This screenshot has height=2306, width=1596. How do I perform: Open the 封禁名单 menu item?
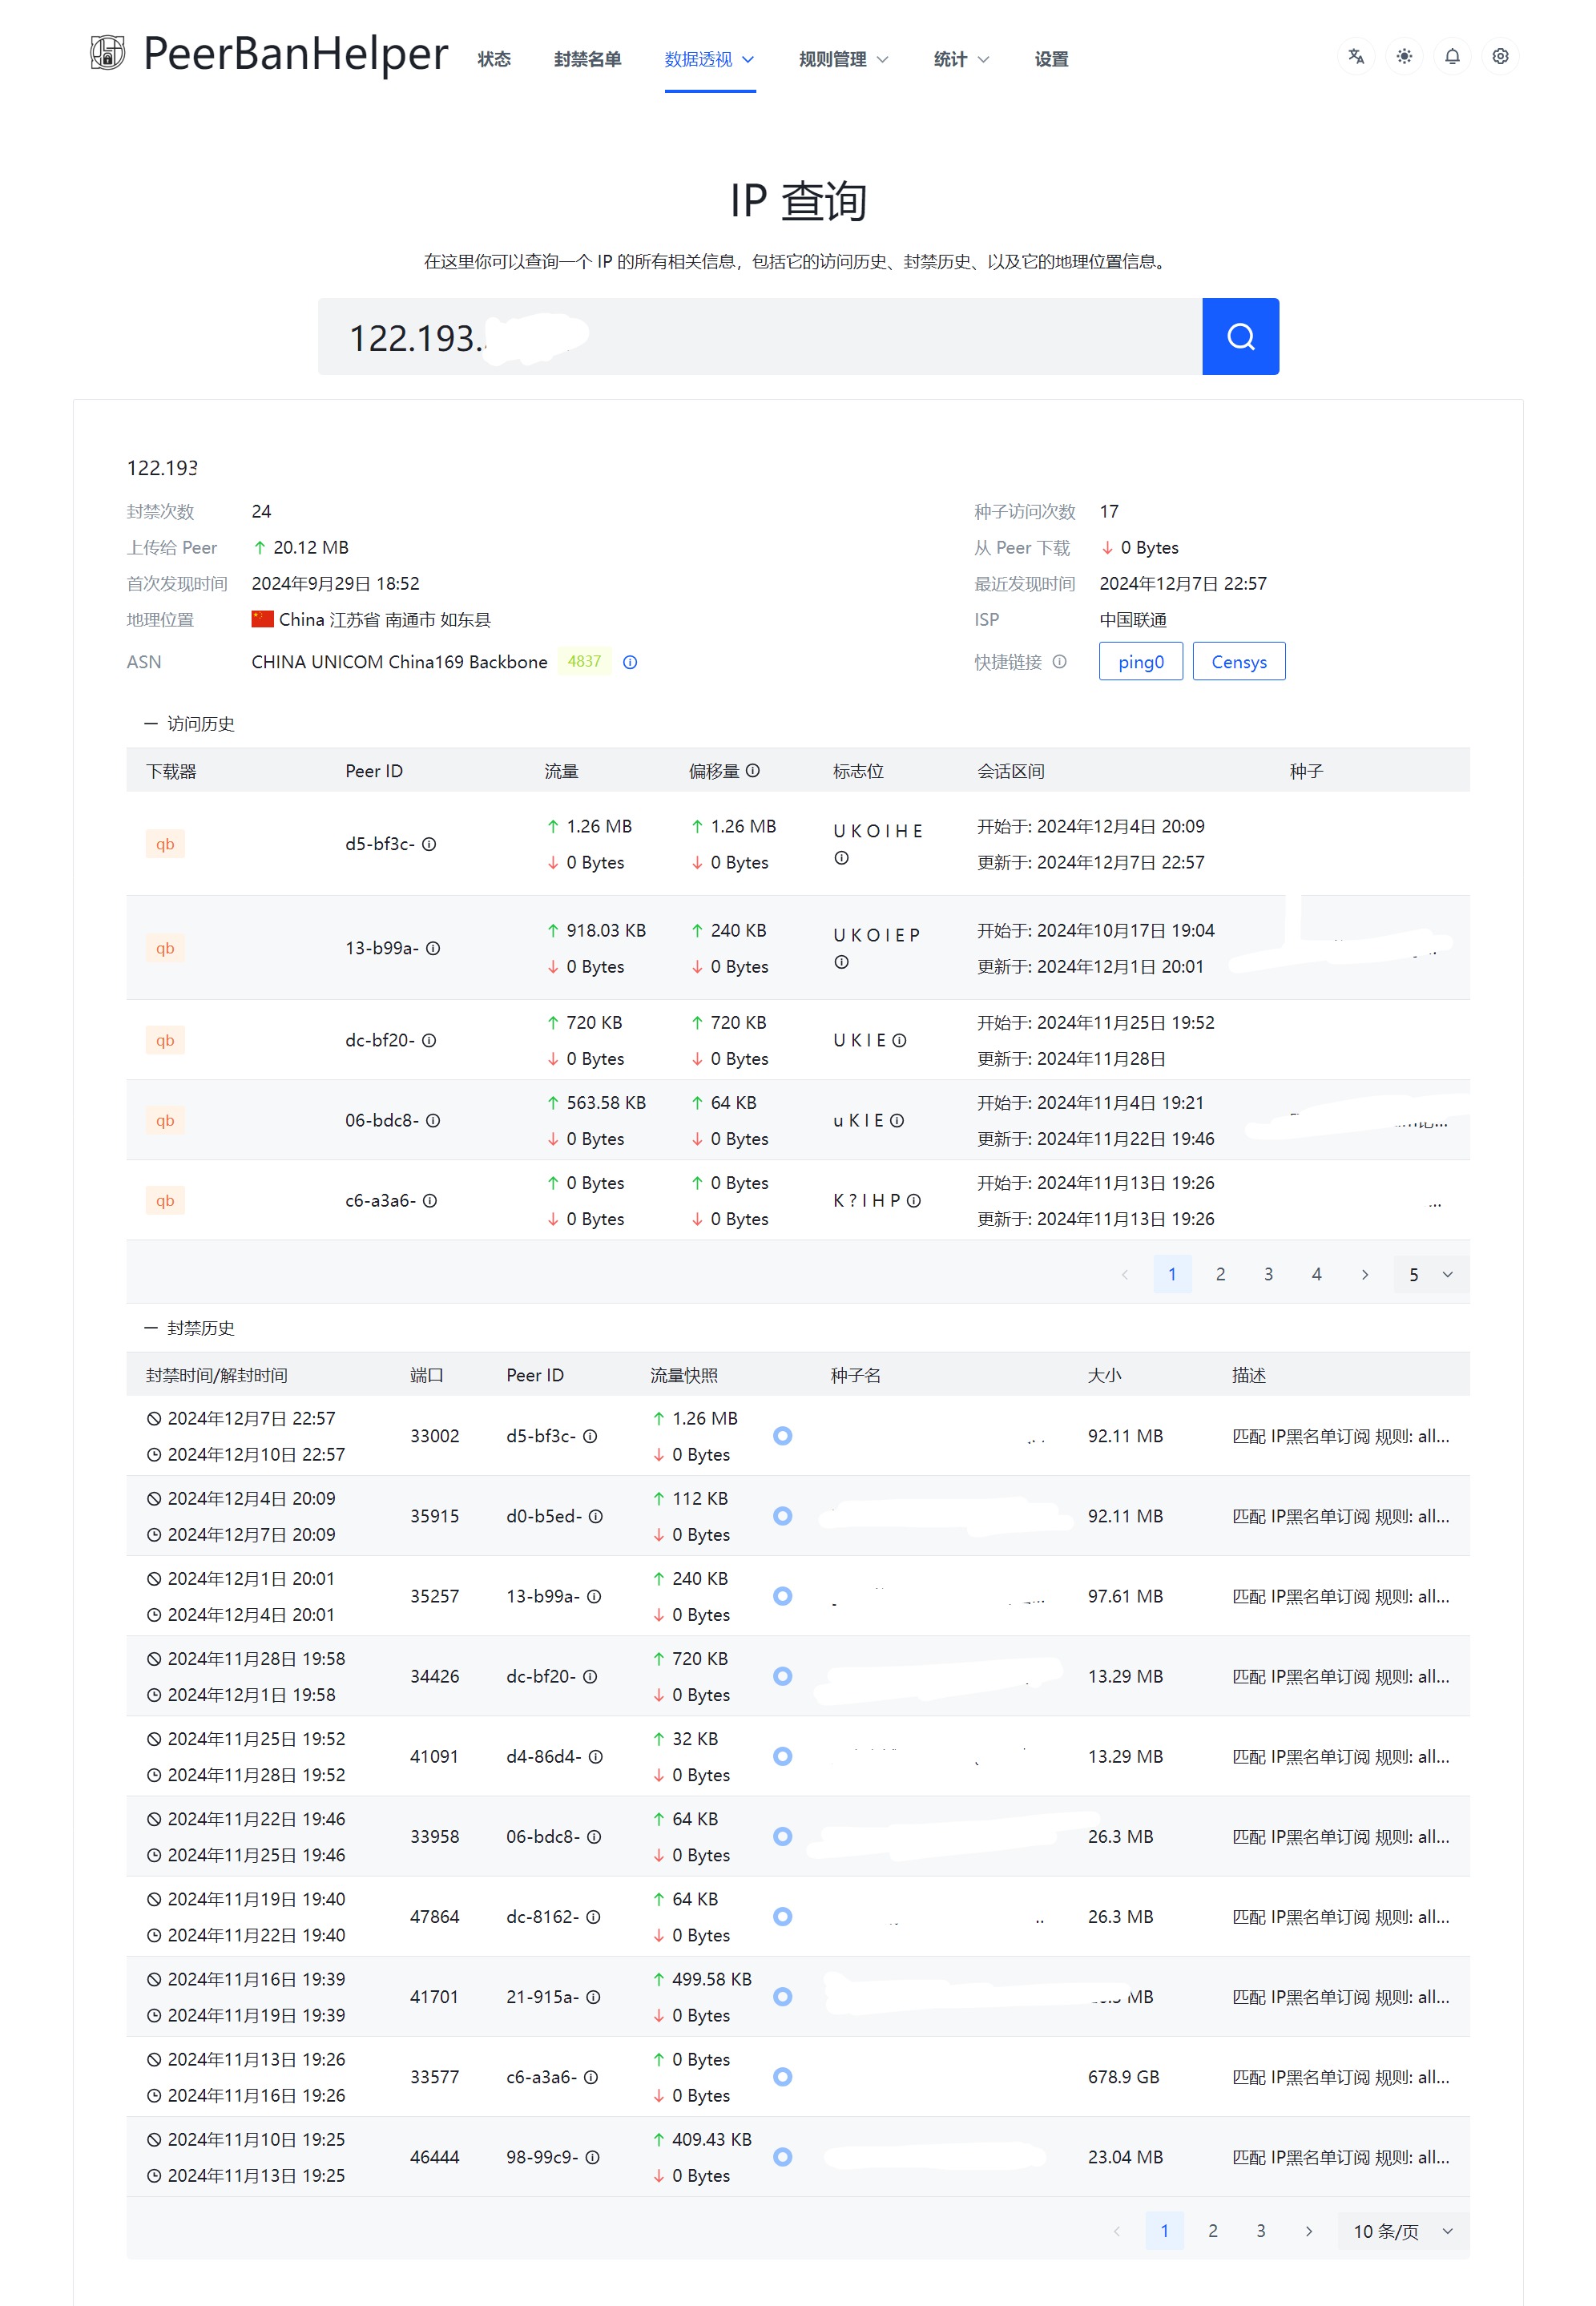click(587, 58)
